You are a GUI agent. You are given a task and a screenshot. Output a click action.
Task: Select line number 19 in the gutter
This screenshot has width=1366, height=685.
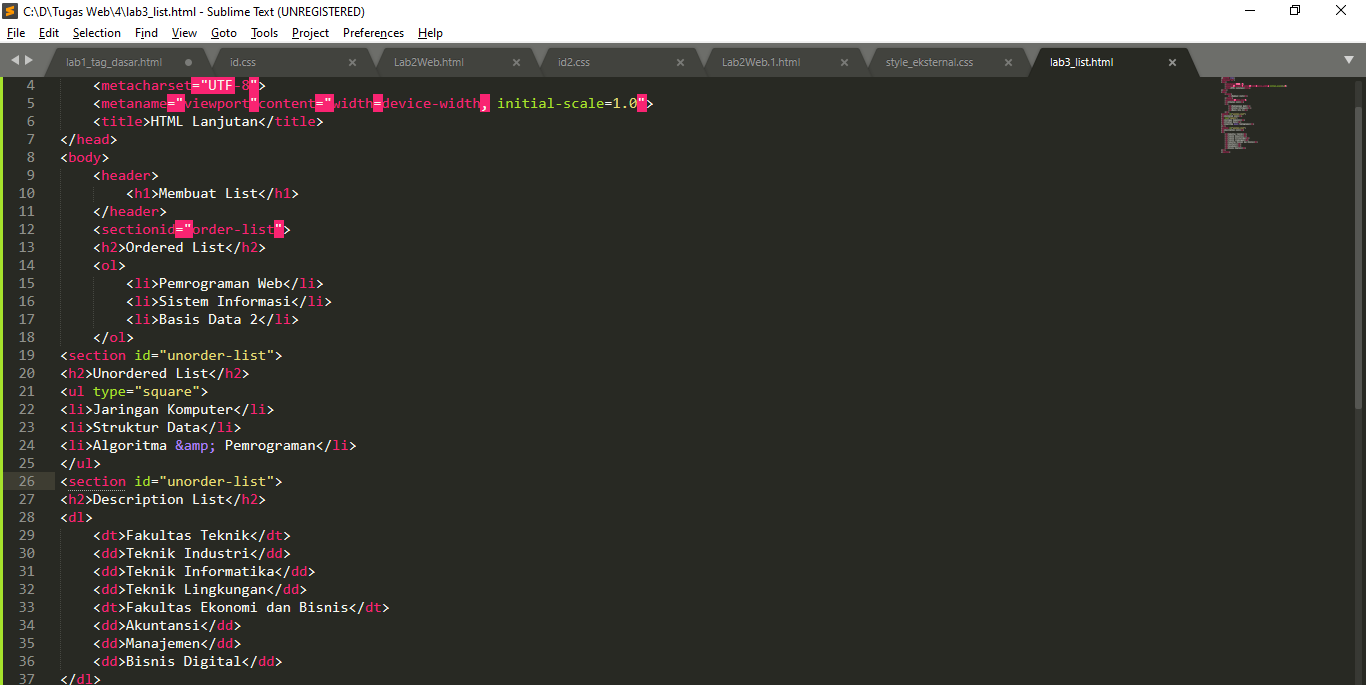pyautogui.click(x=27, y=355)
